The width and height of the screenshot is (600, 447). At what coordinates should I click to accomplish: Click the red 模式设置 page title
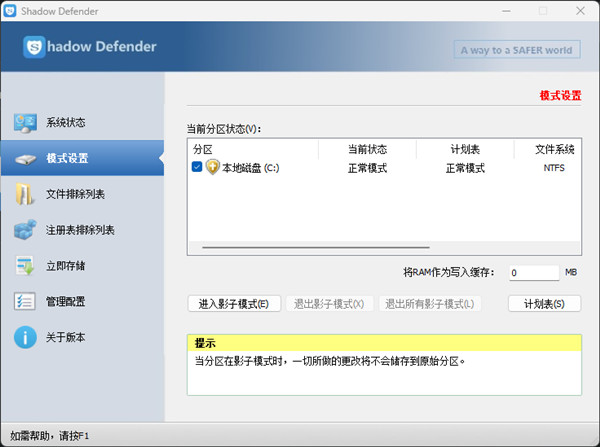[x=560, y=95]
